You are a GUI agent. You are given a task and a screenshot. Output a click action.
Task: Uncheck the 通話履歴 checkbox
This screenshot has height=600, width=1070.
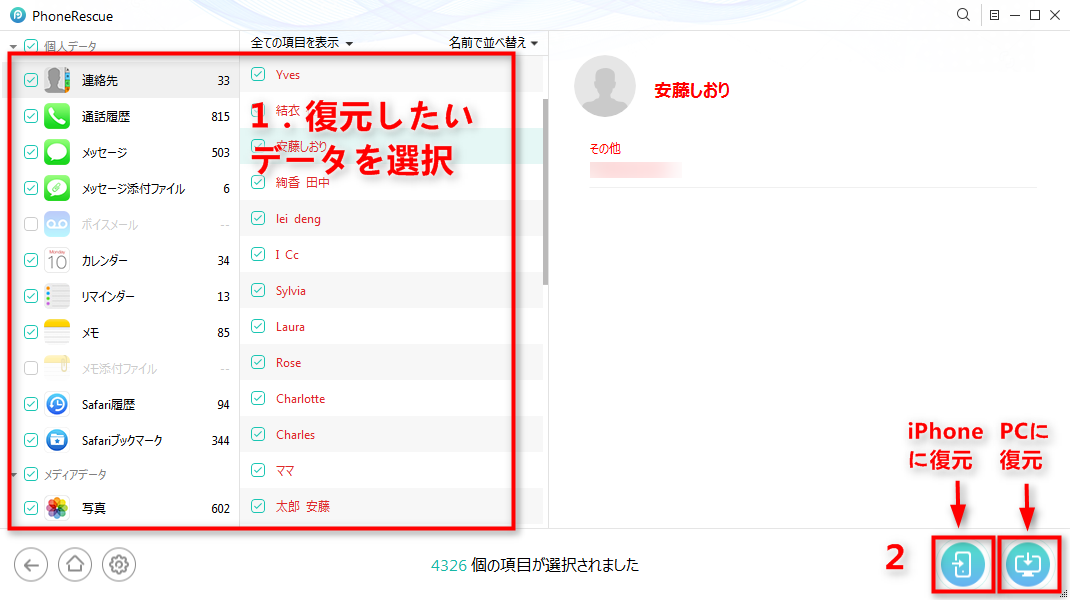tap(31, 117)
